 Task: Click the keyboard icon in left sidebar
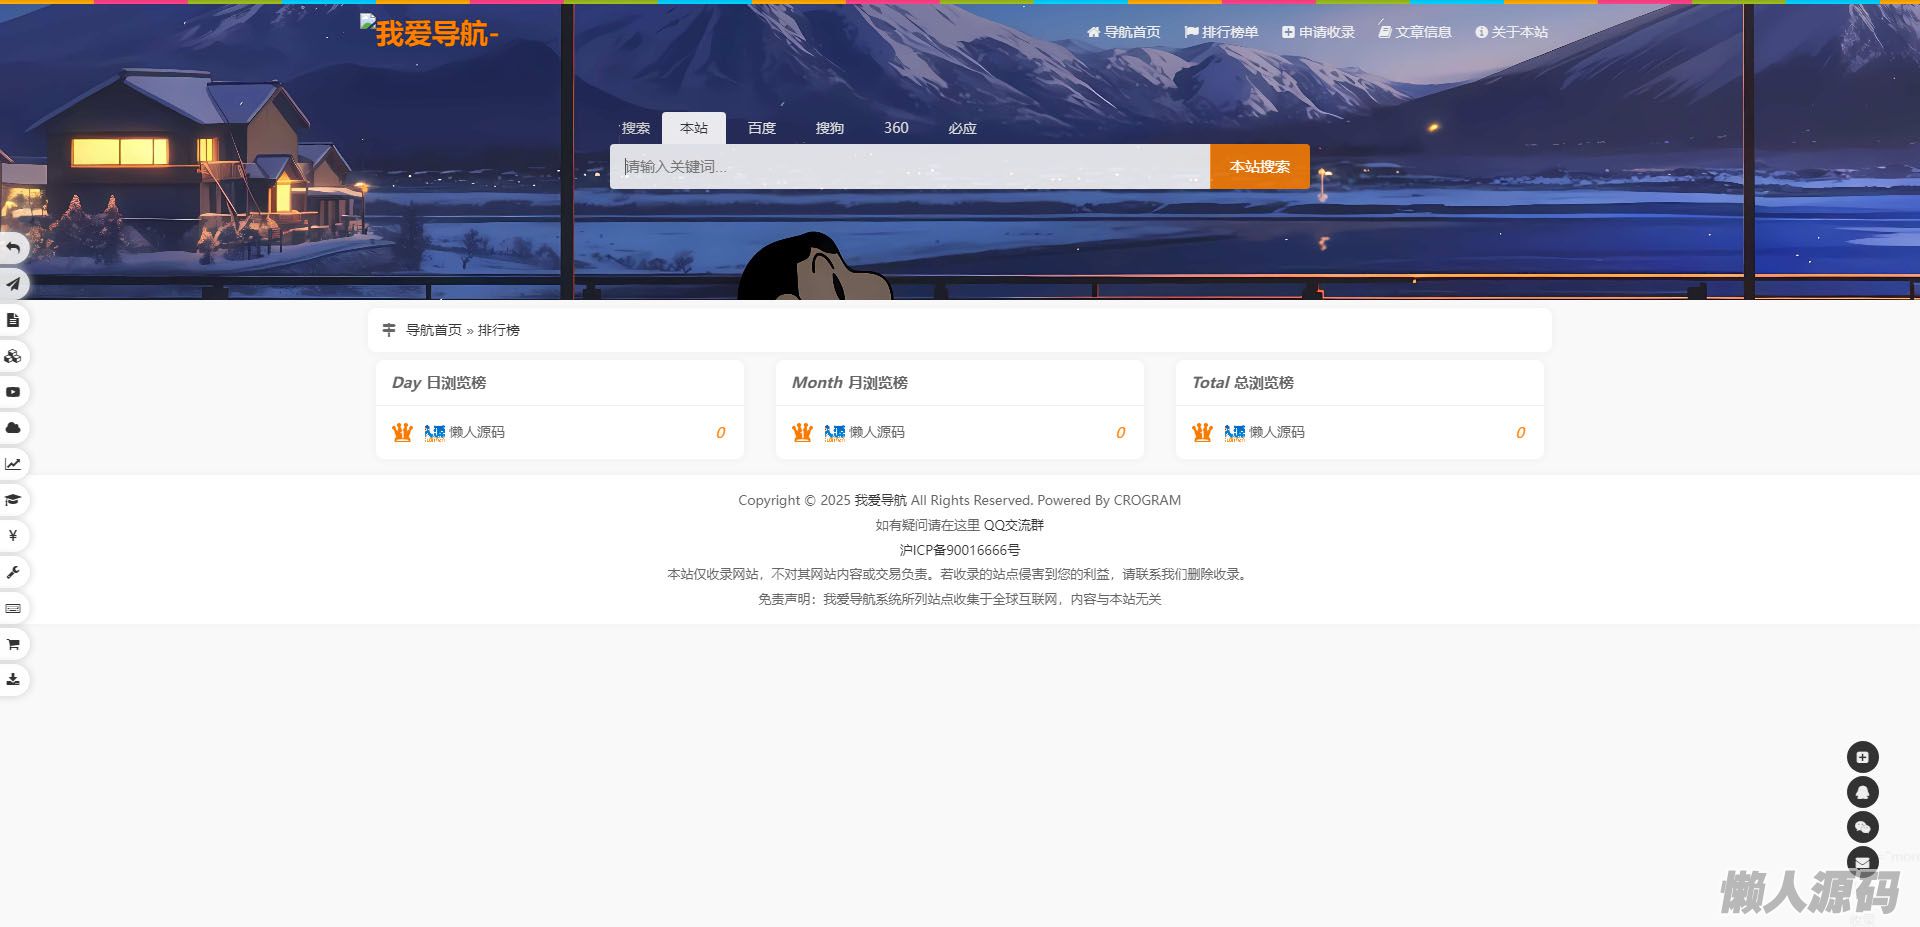pyautogui.click(x=13, y=608)
